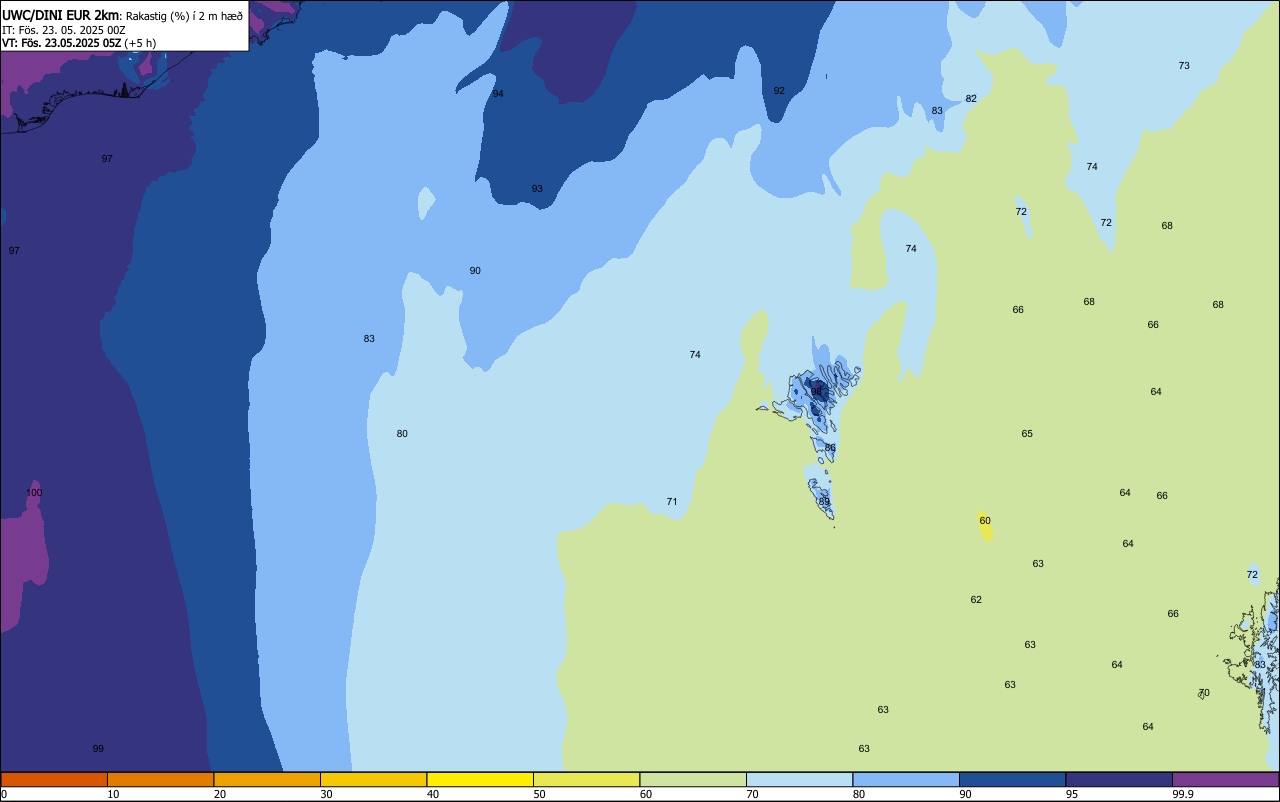Select the humidity value 92 on the map

[779, 91]
